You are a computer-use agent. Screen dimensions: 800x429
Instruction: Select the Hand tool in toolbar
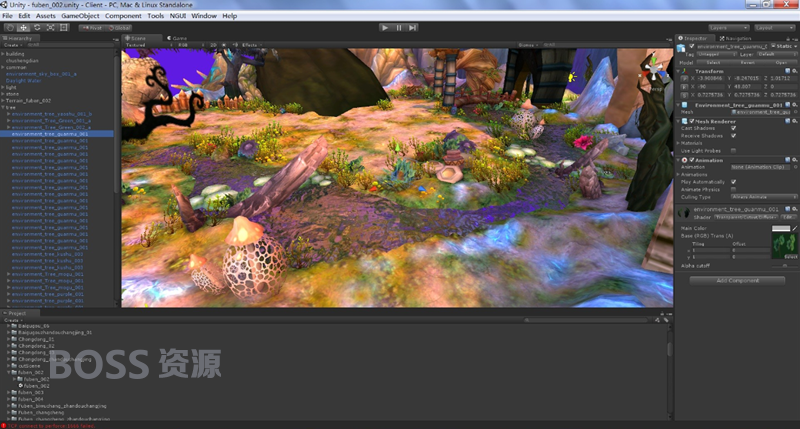pos(10,28)
